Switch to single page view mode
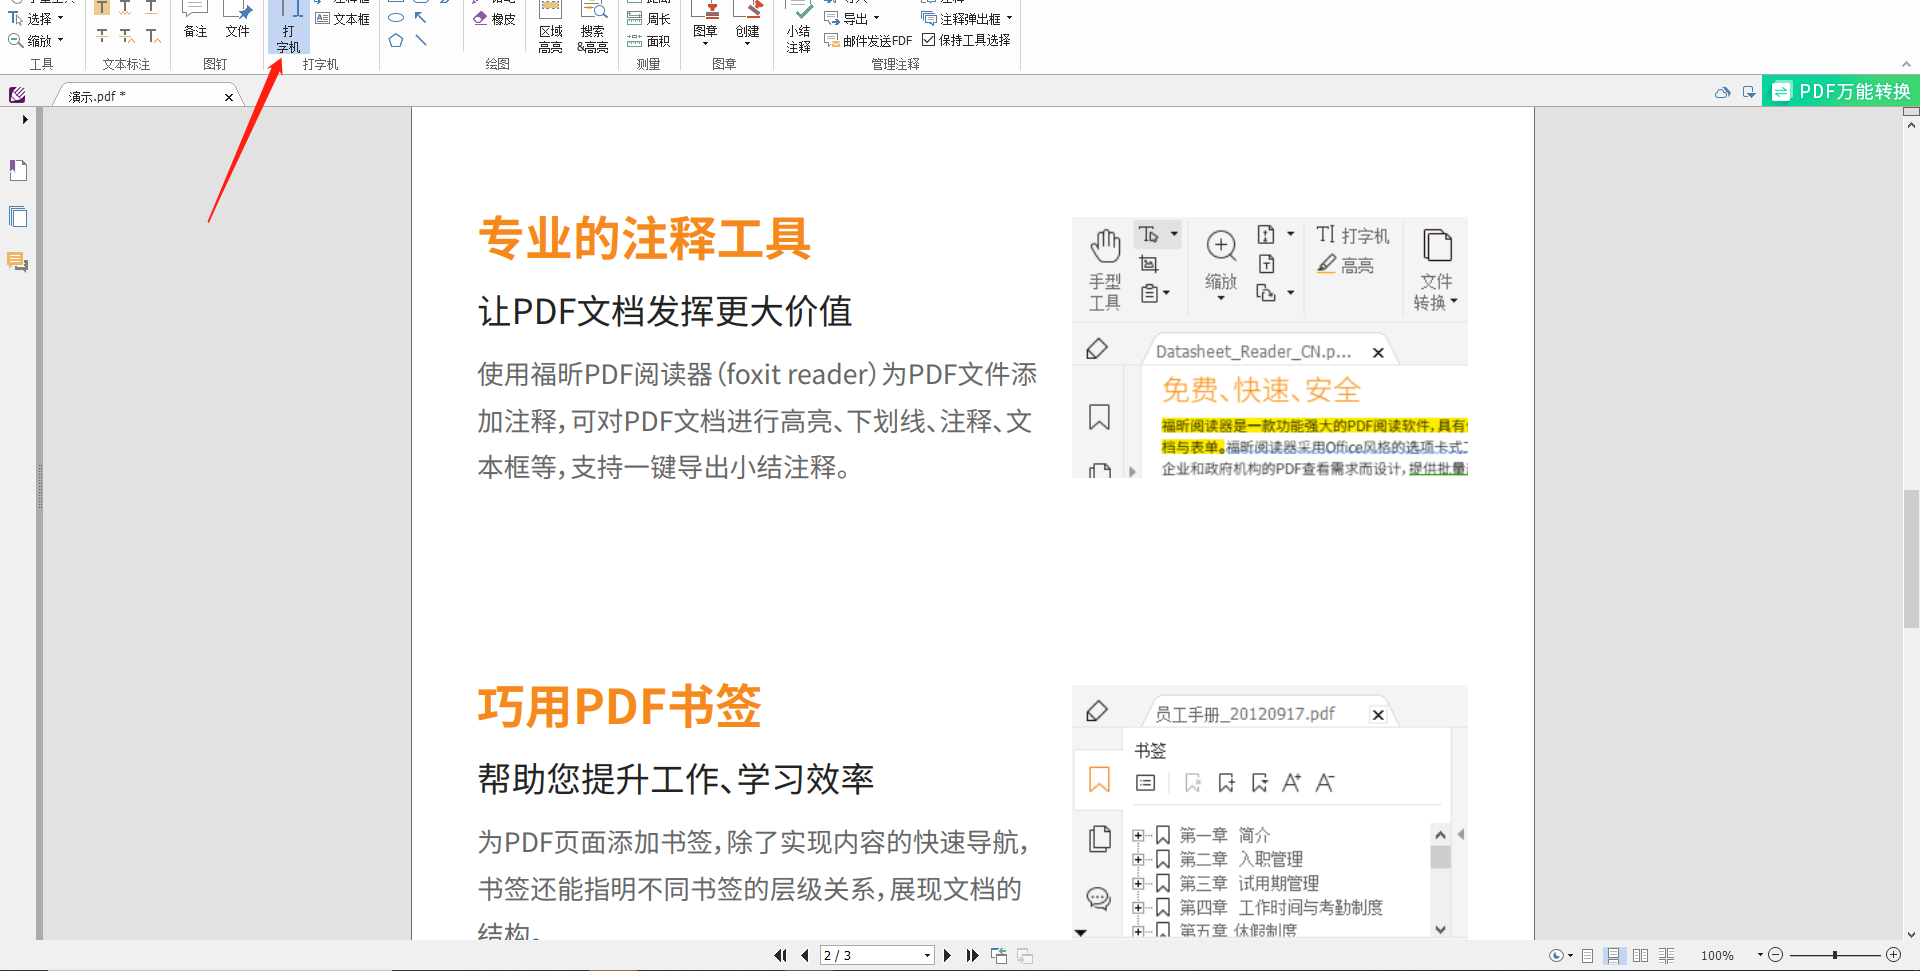Viewport: 1920px width, 971px height. (x=1588, y=955)
